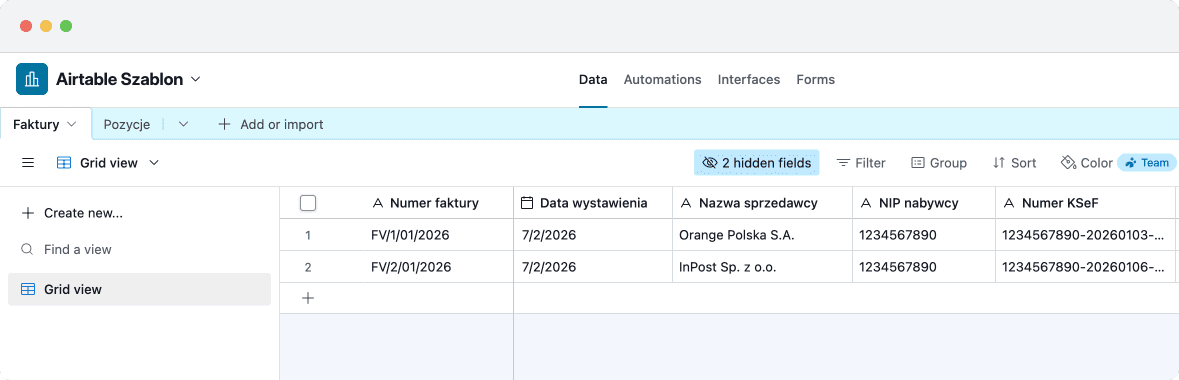Screen dimensions: 1179x380
Task: Open the Color options
Action: pos(1087,163)
